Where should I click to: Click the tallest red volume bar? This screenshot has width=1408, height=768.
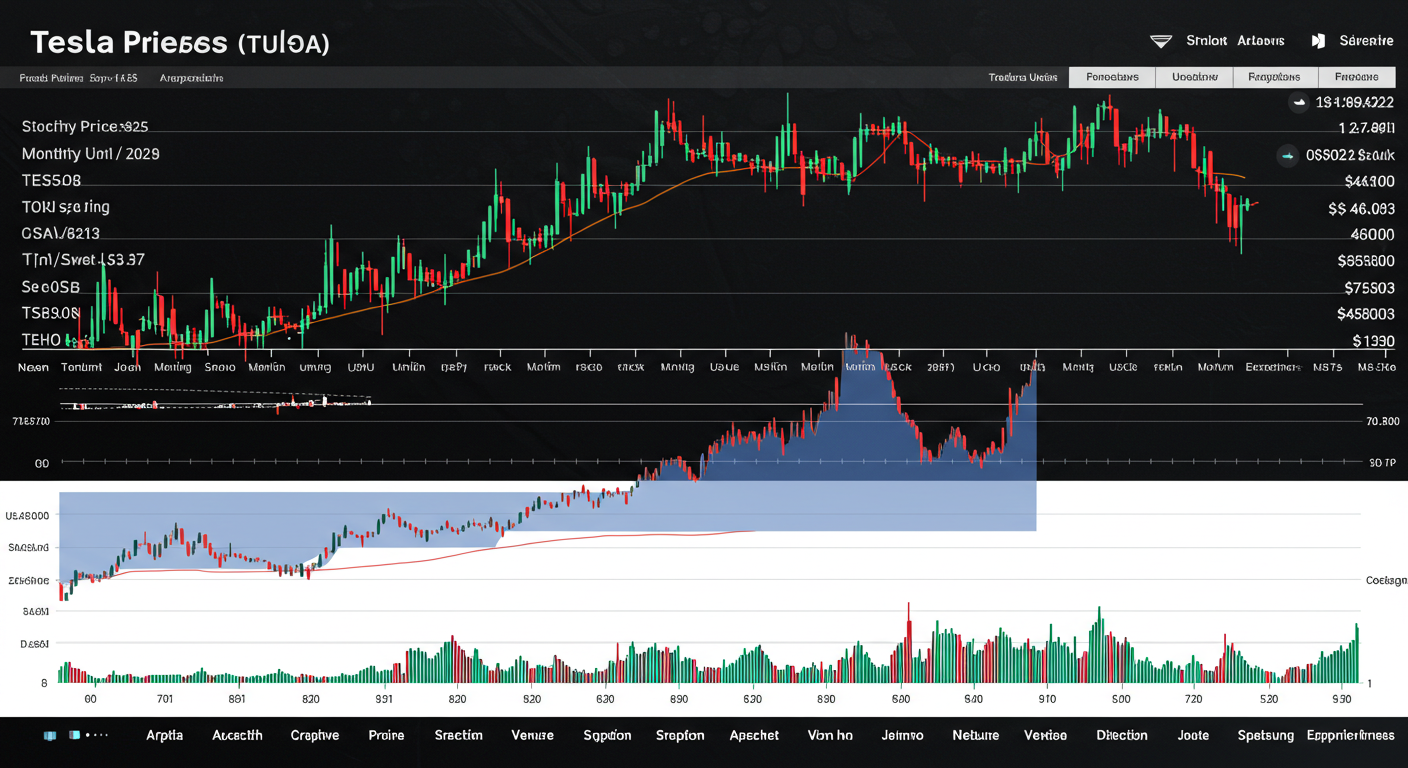click(x=909, y=643)
